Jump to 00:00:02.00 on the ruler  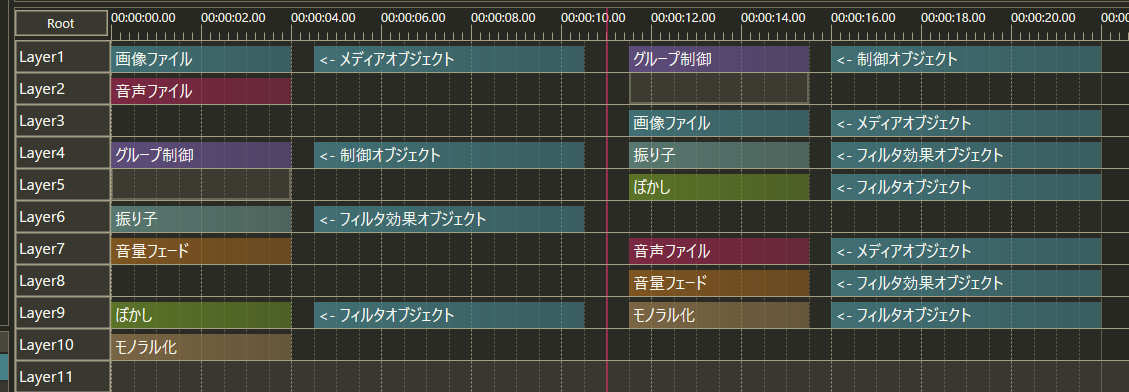pos(233,17)
